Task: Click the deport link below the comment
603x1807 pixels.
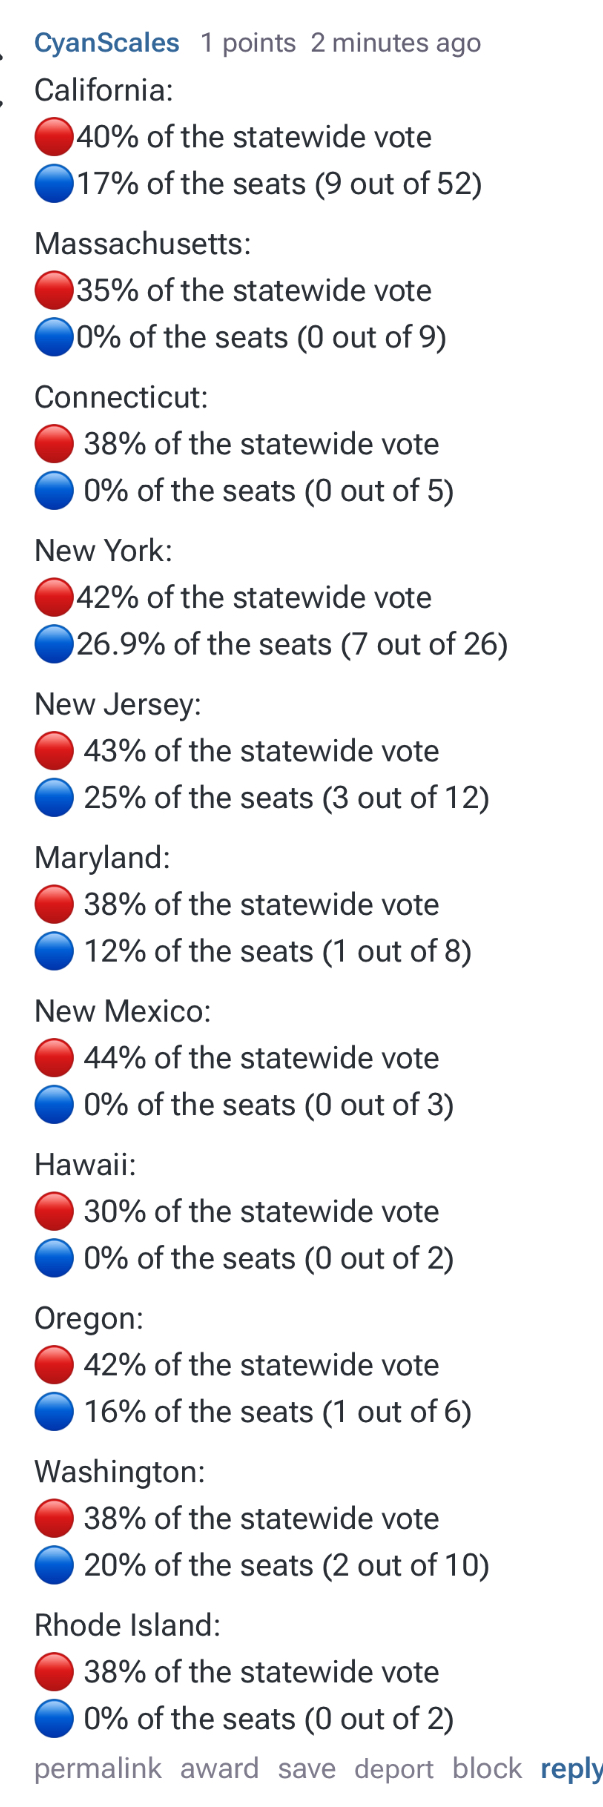Action: point(394,1769)
